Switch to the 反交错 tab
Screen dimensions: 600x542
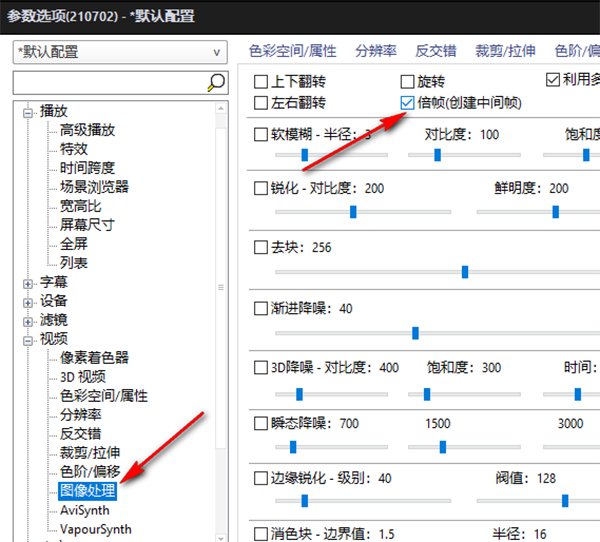click(435, 51)
